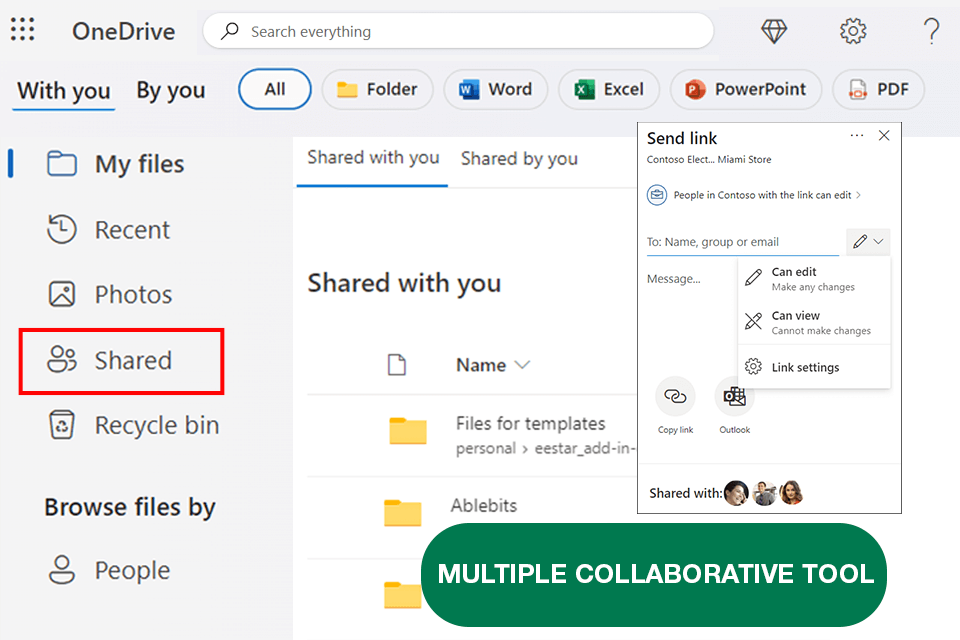Click the Contoso briefcase permission icon
This screenshot has height=640, width=960.
[657, 195]
